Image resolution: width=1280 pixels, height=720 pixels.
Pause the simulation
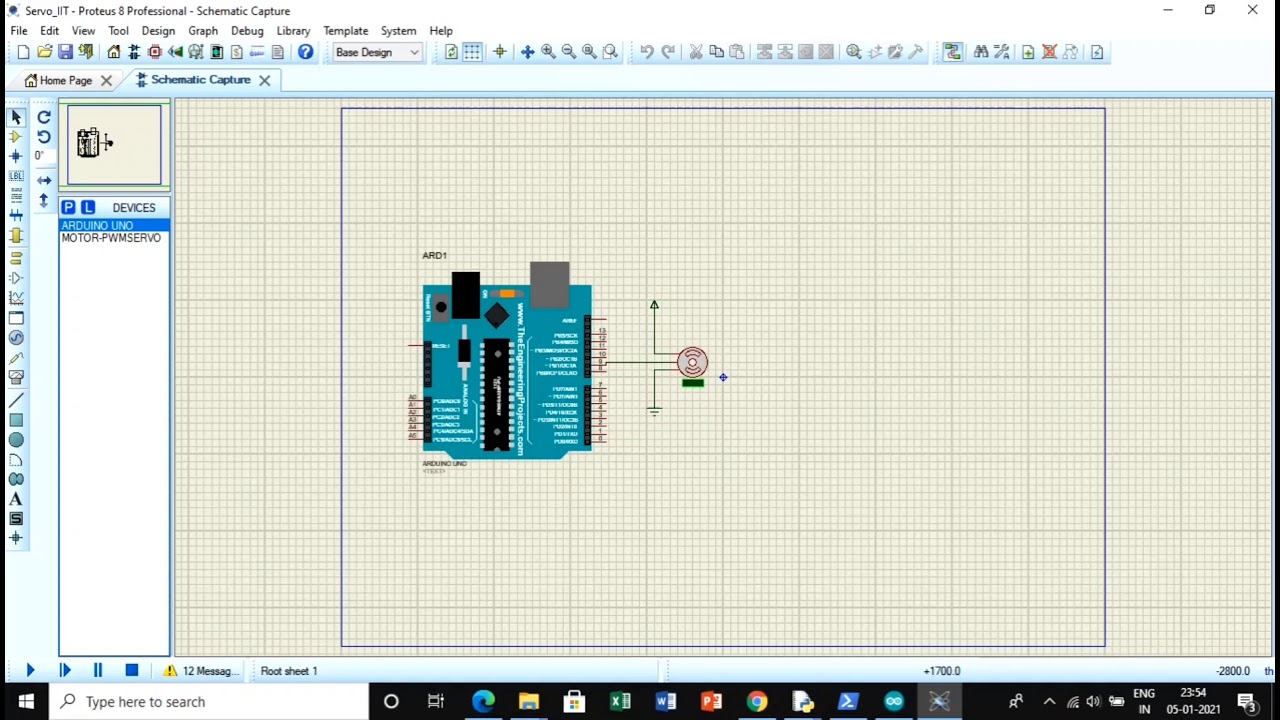coord(98,671)
